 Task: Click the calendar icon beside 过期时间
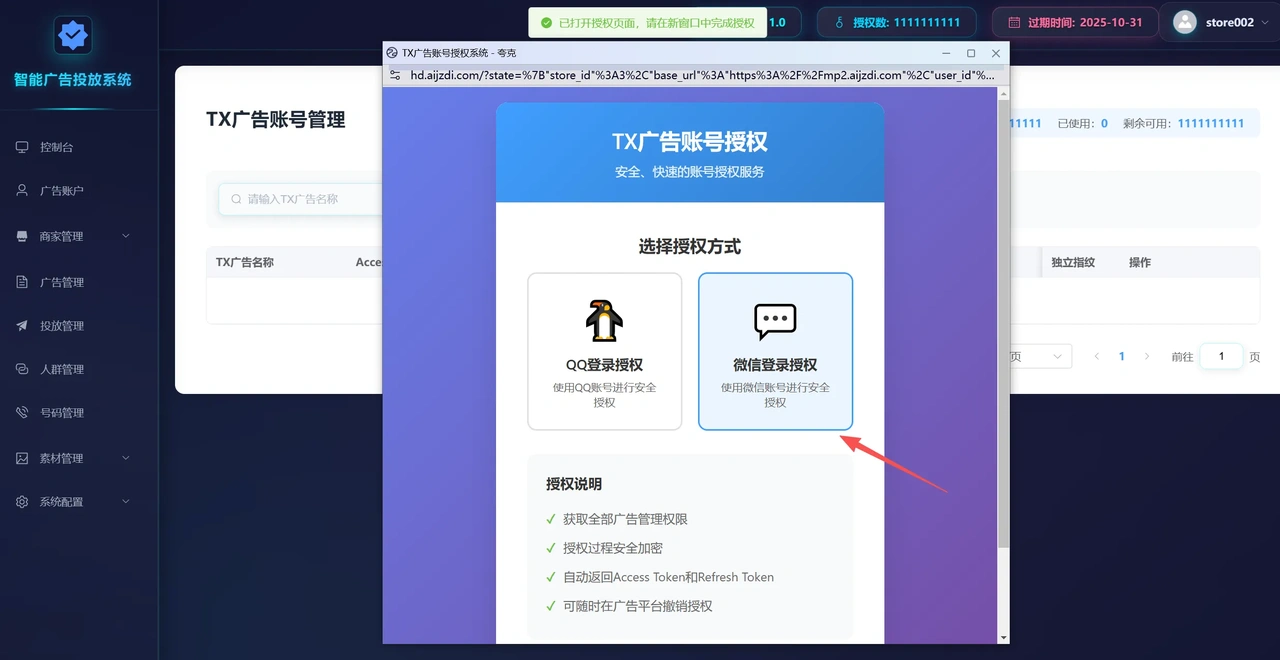click(1014, 22)
